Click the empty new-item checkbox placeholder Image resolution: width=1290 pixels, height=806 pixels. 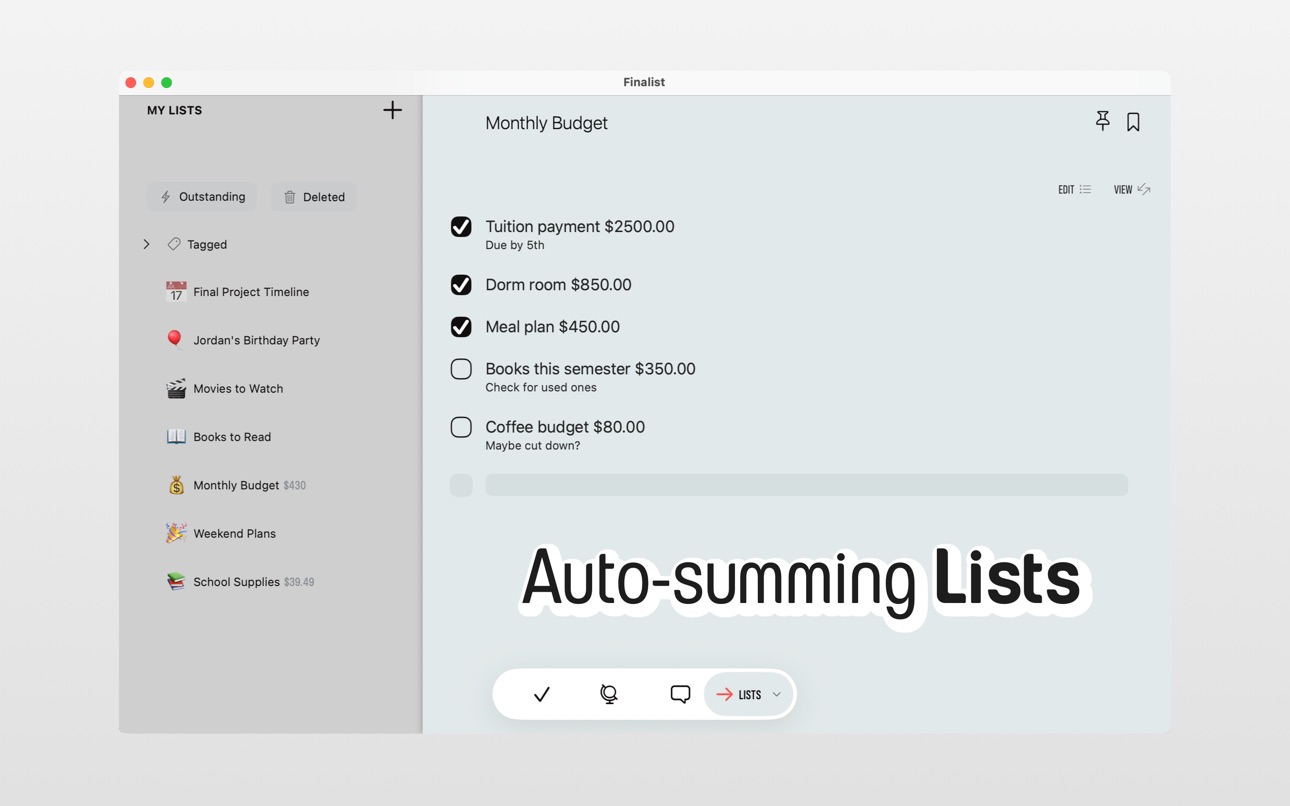pyautogui.click(x=461, y=485)
